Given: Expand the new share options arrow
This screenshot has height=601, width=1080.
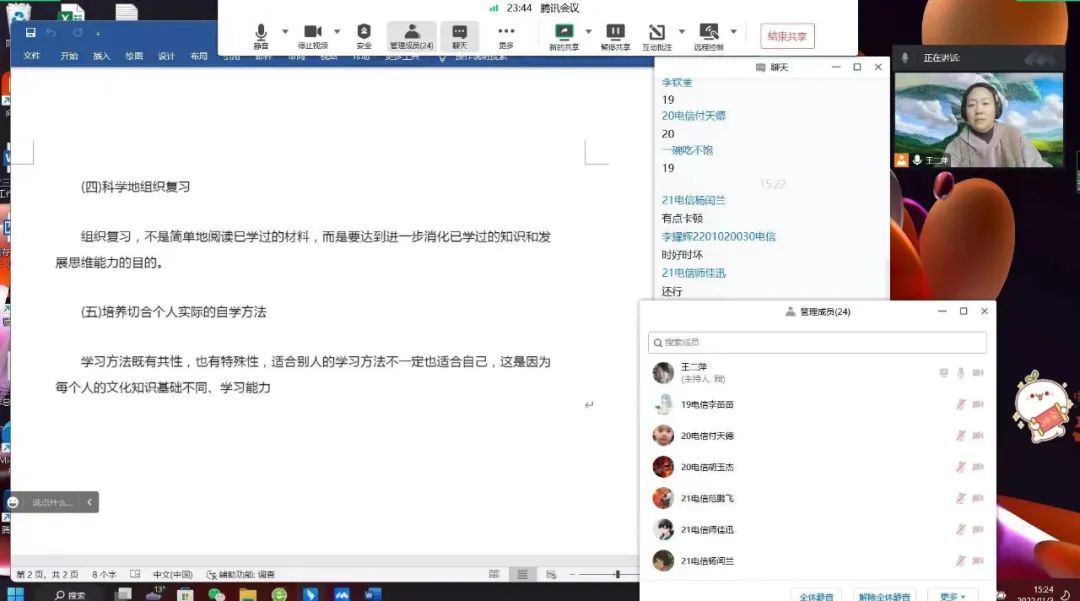Looking at the screenshot, I should point(588,32).
